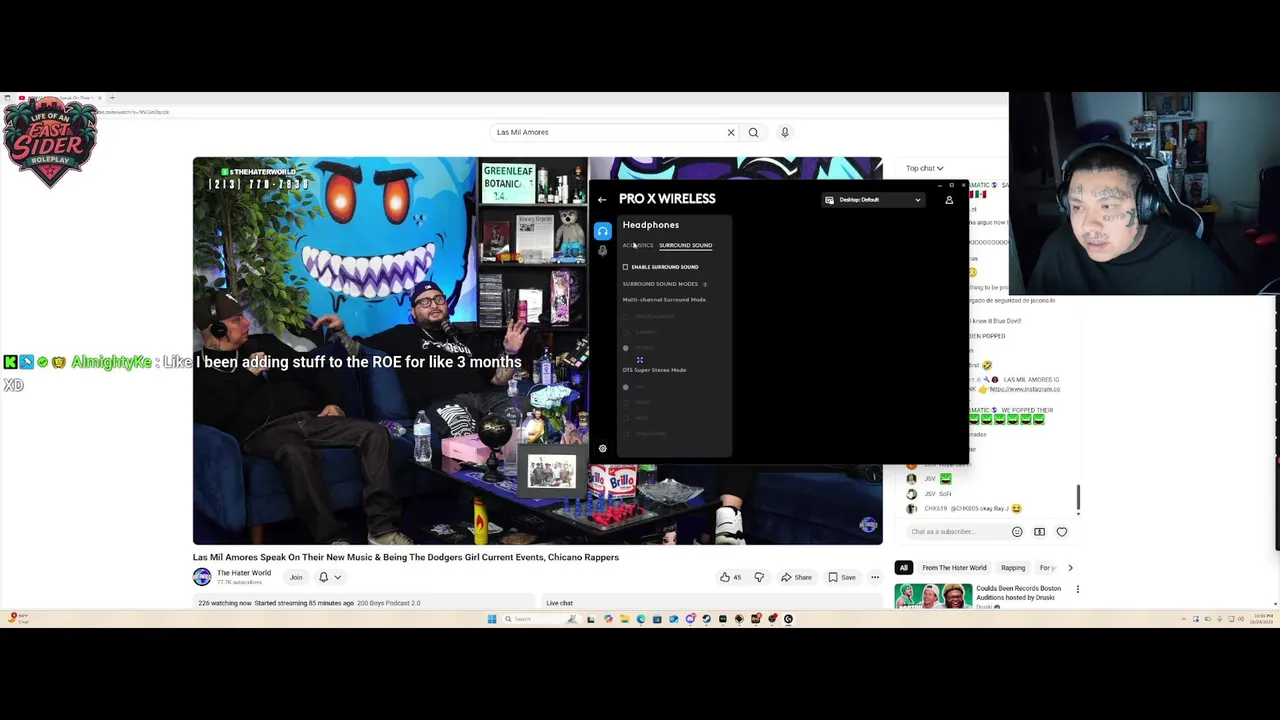This screenshot has height=720, width=1280.
Task: Switch to the Surround Sound tab
Action: 685,245
